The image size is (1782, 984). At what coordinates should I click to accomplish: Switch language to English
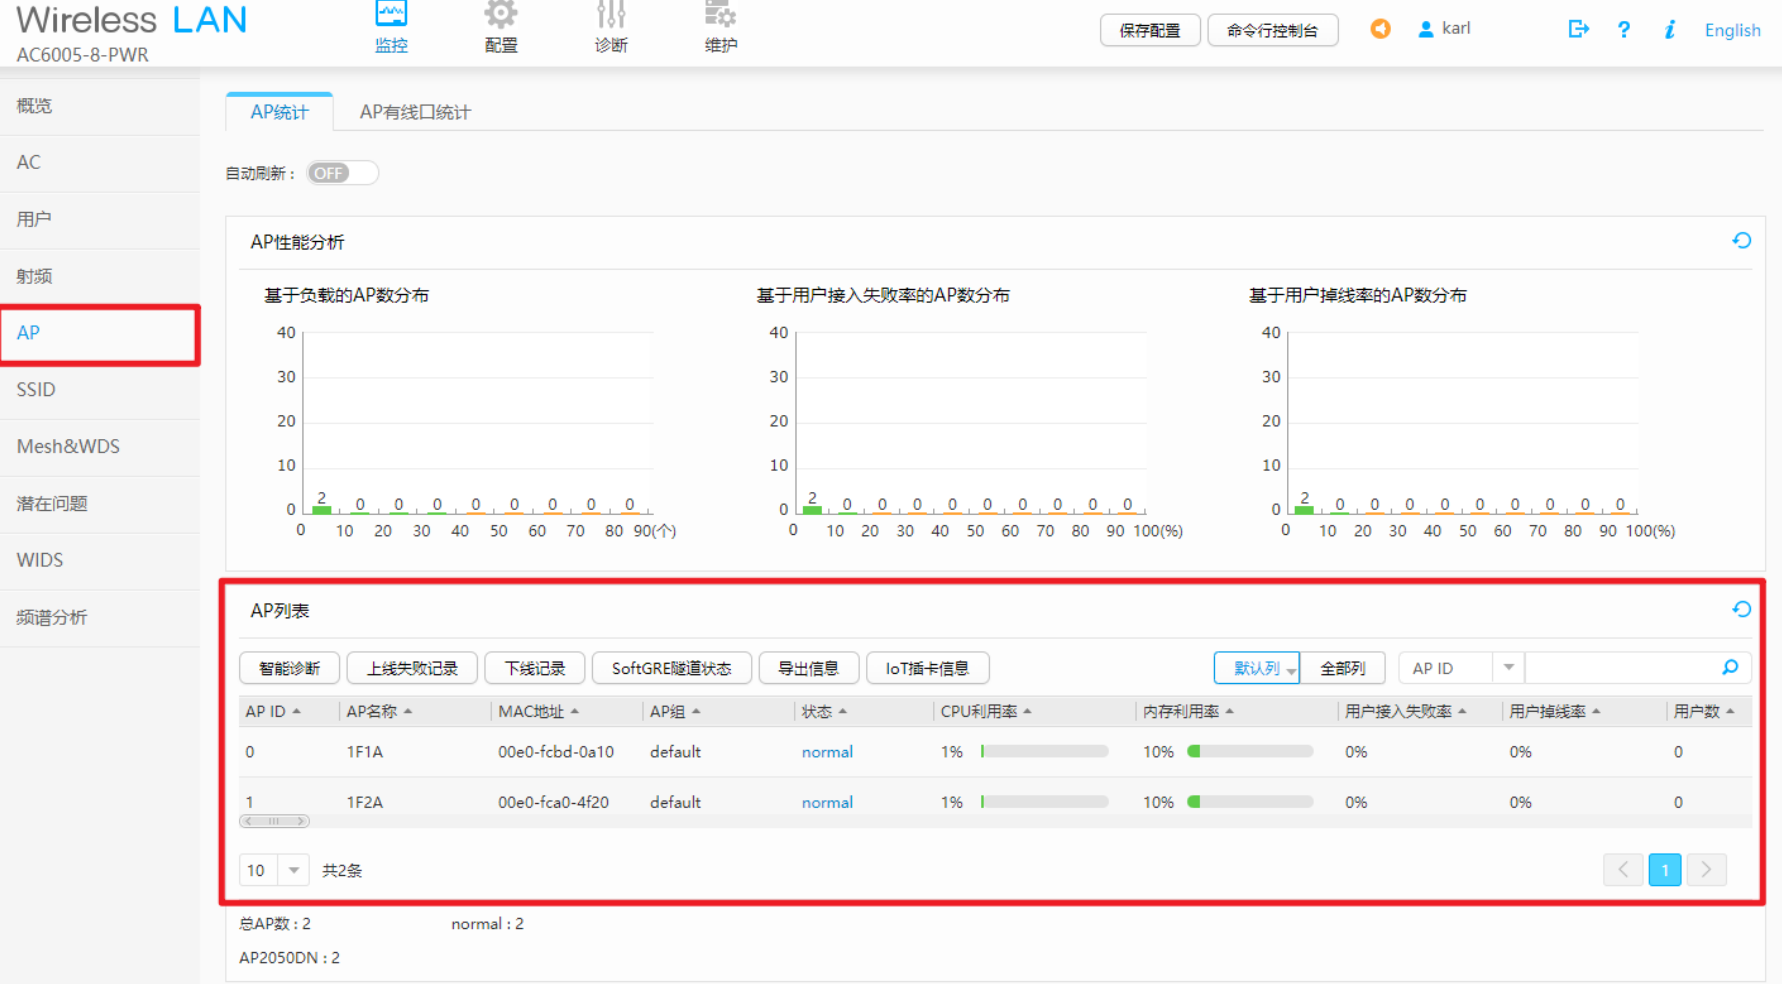pyautogui.click(x=1732, y=30)
